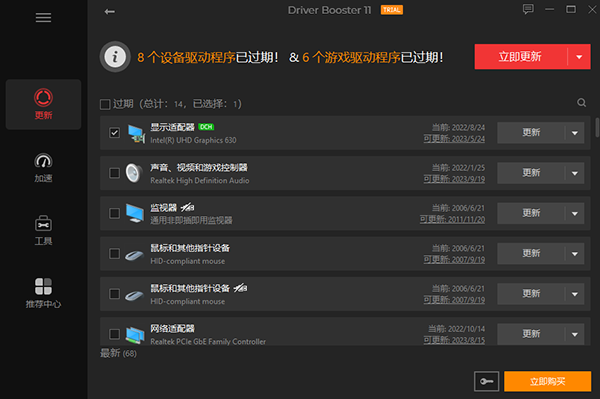Image resolution: width=600 pixels, height=399 pixels.
Task: Expand update options for Intel UHD Graphics
Action: tap(575, 133)
